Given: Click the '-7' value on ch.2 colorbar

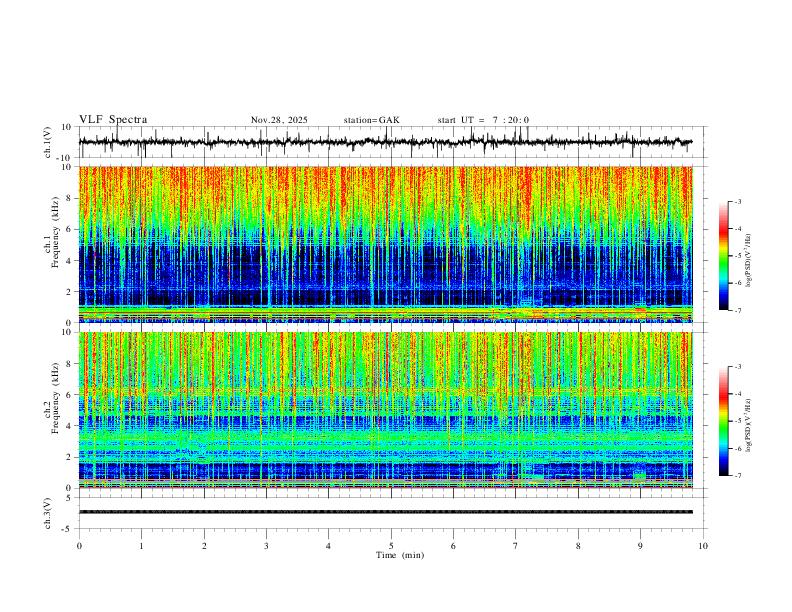Looking at the screenshot, I should pyautogui.click(x=737, y=476).
